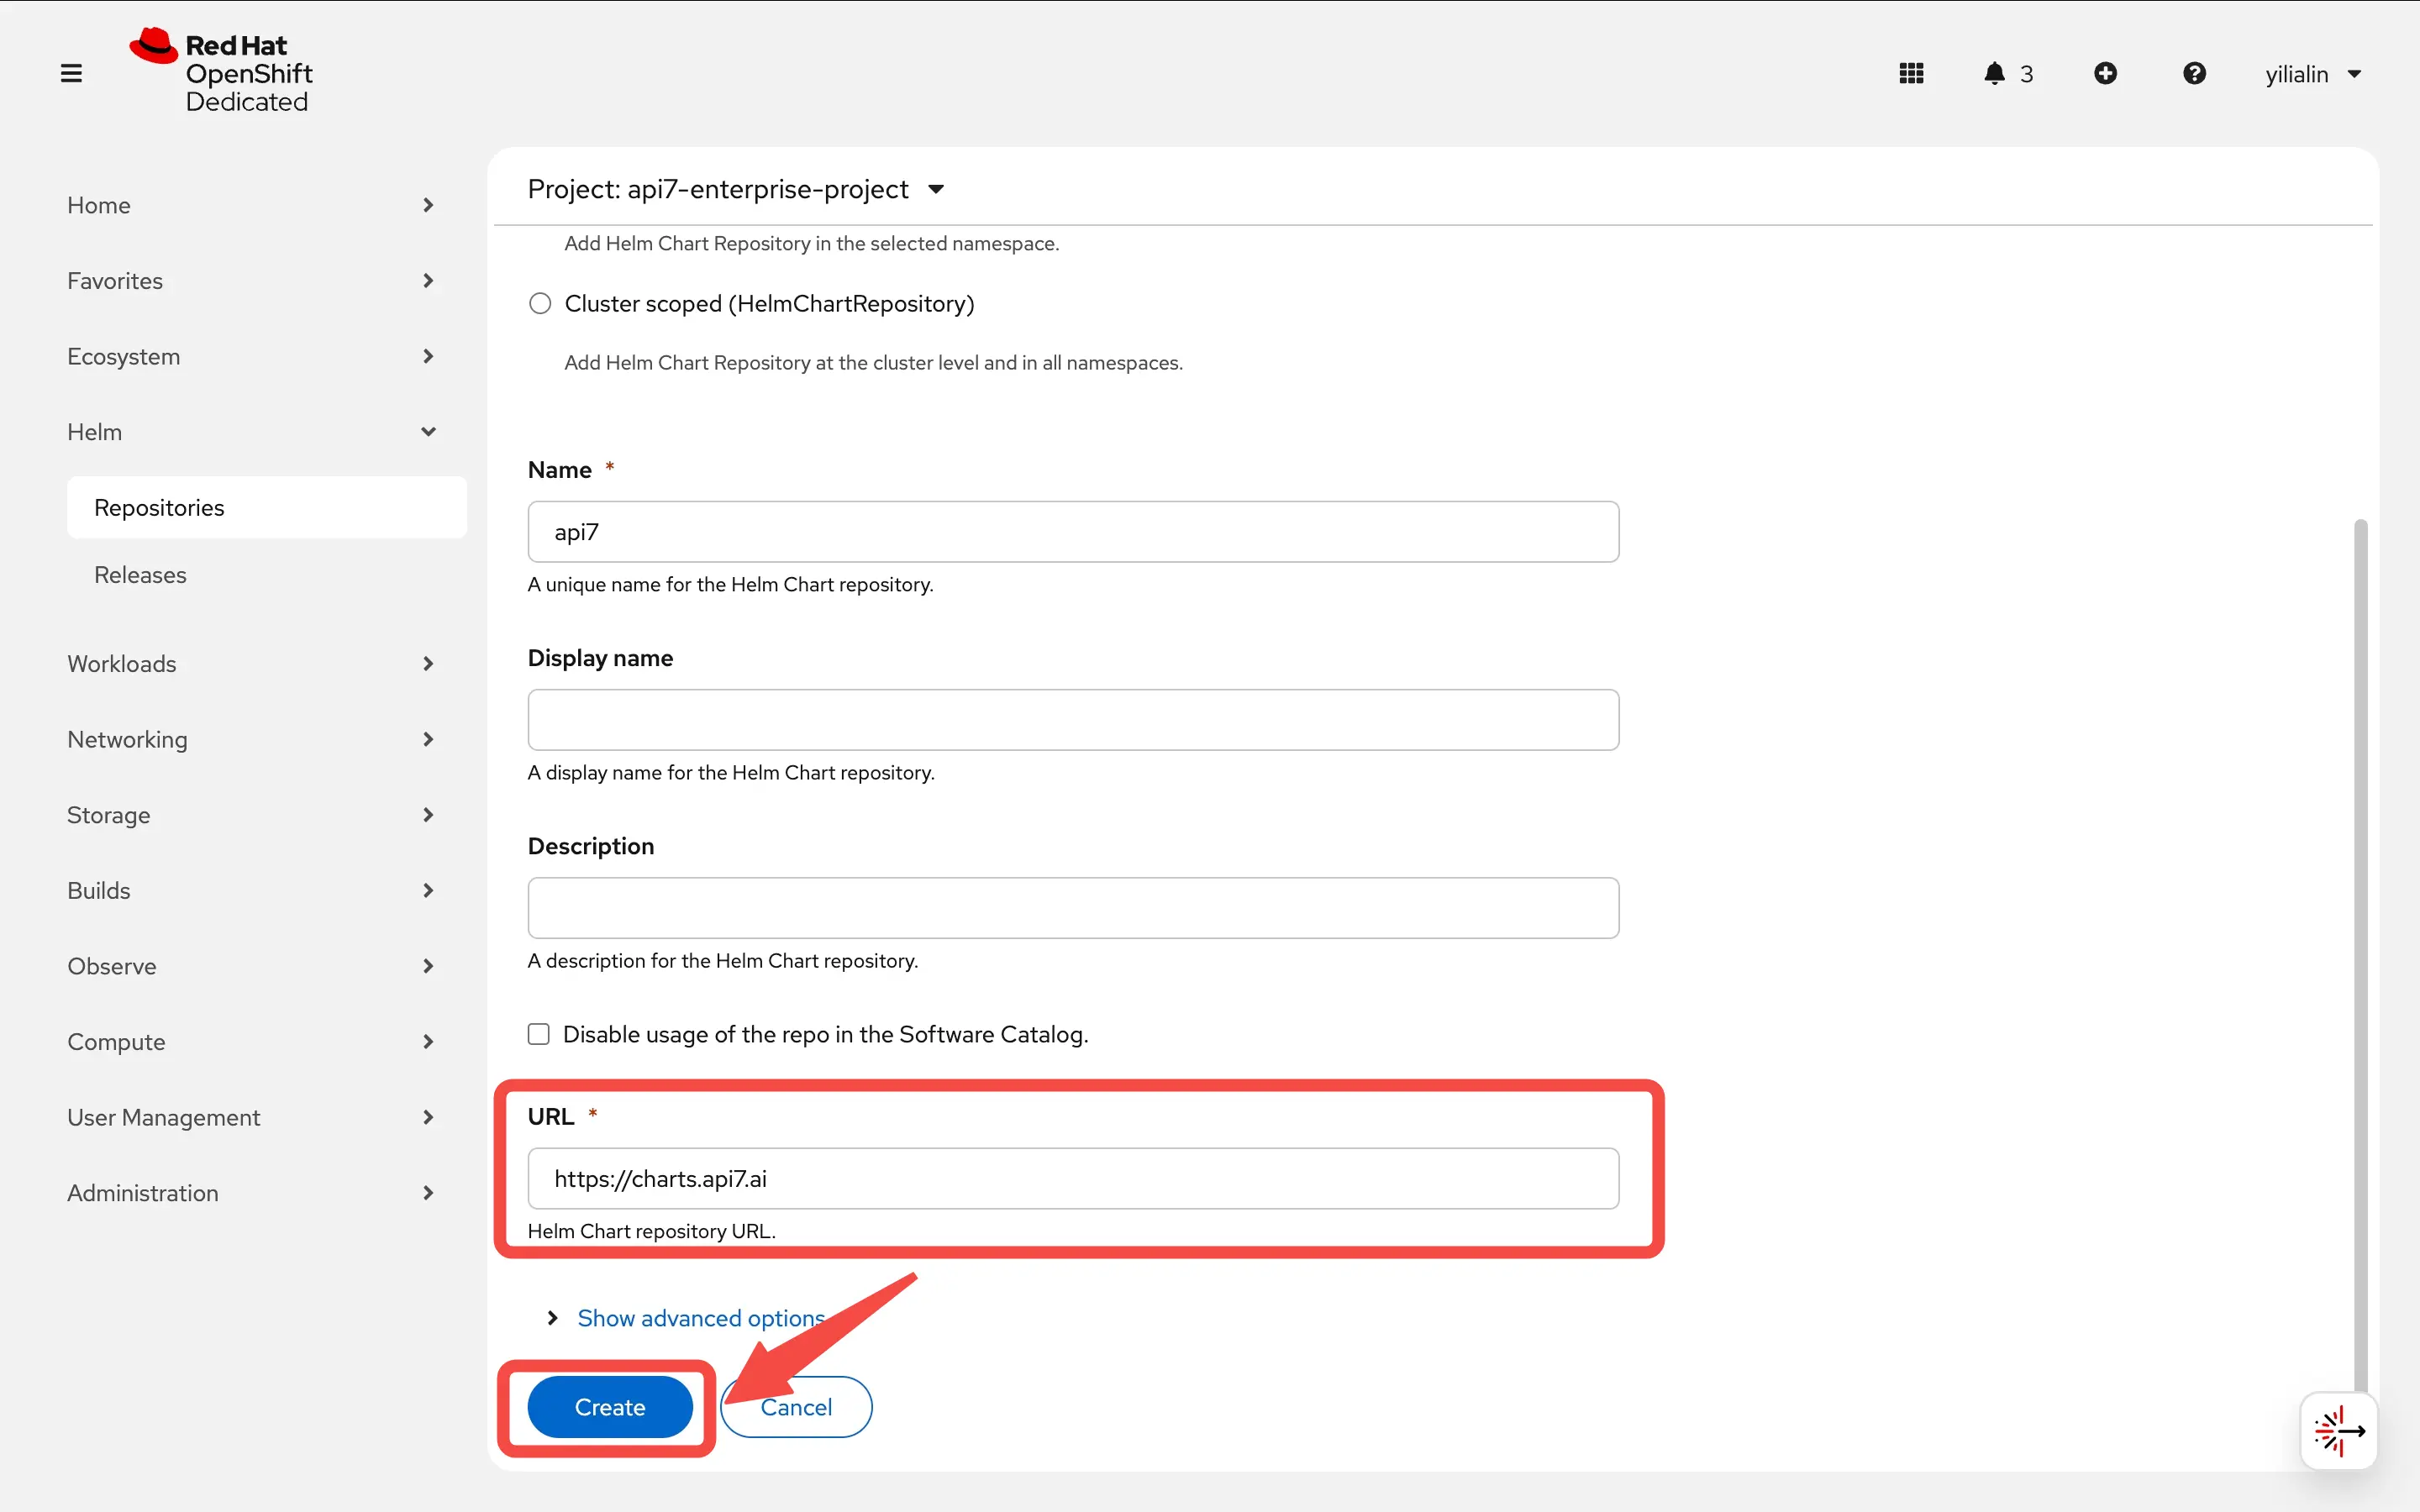View the 3 pending notifications
Image resolution: width=2420 pixels, height=1512 pixels.
point(2006,72)
